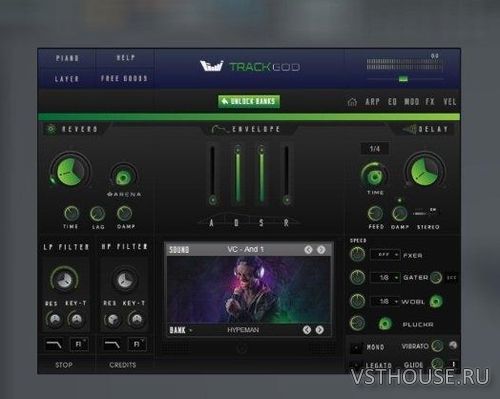Click the Reverb power icon

51,129
